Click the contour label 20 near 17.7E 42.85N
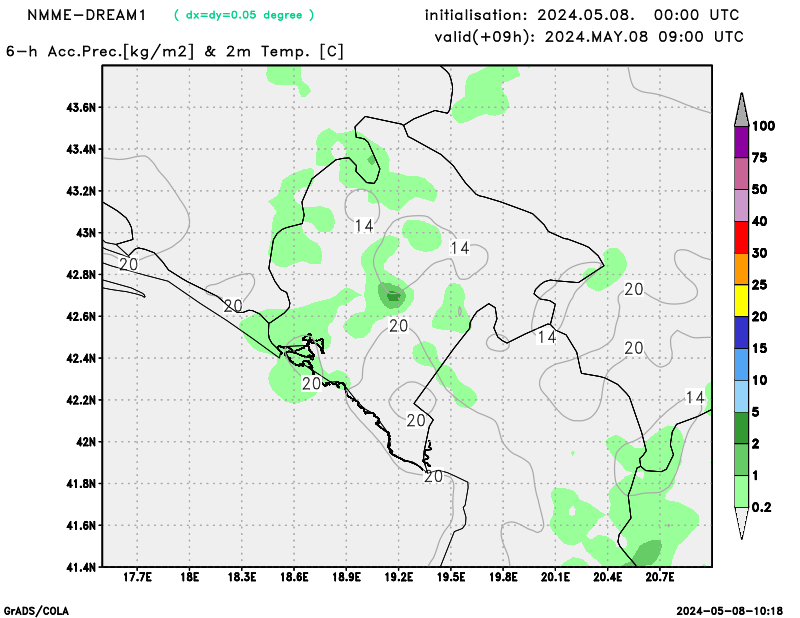The image size is (800, 618). point(129,264)
